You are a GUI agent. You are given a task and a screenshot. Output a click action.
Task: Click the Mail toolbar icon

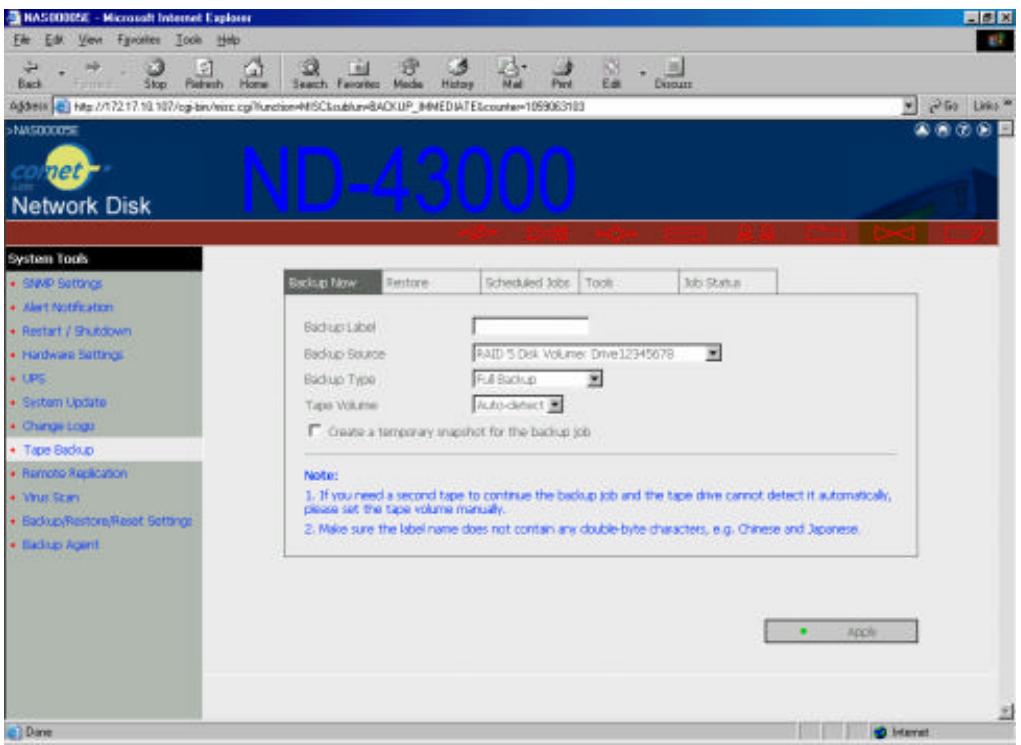[509, 67]
